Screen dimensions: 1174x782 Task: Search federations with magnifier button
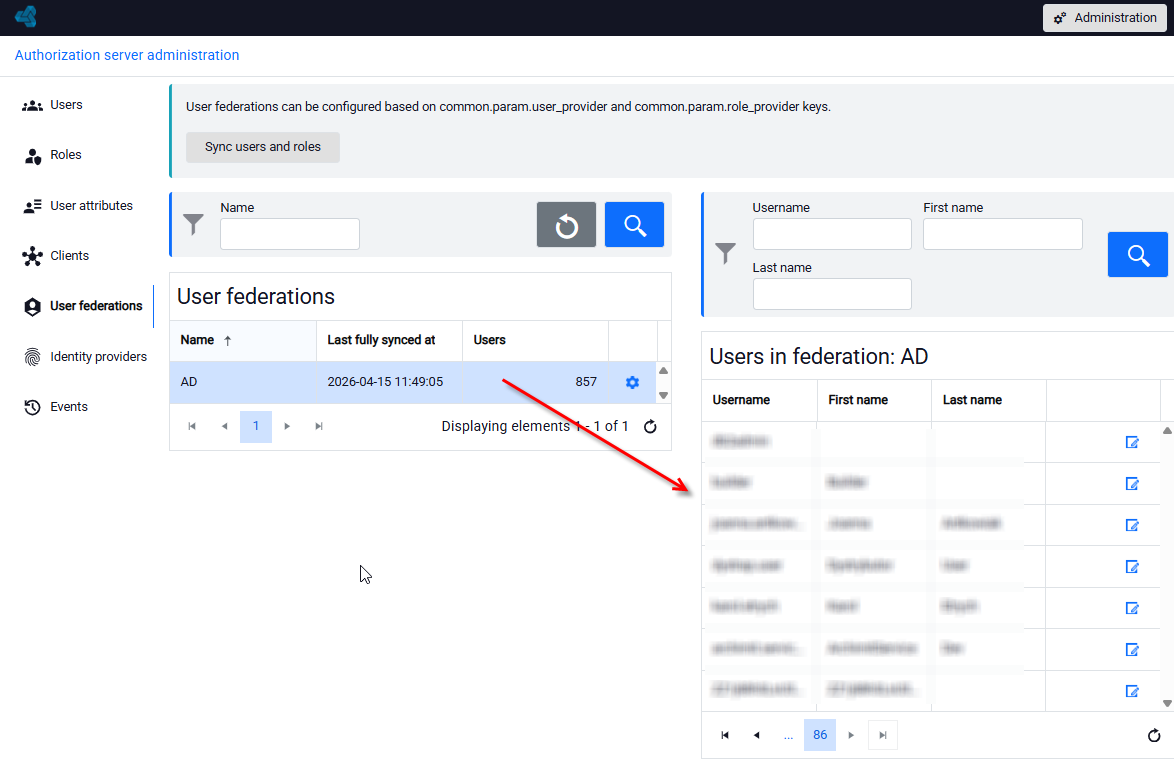634,225
